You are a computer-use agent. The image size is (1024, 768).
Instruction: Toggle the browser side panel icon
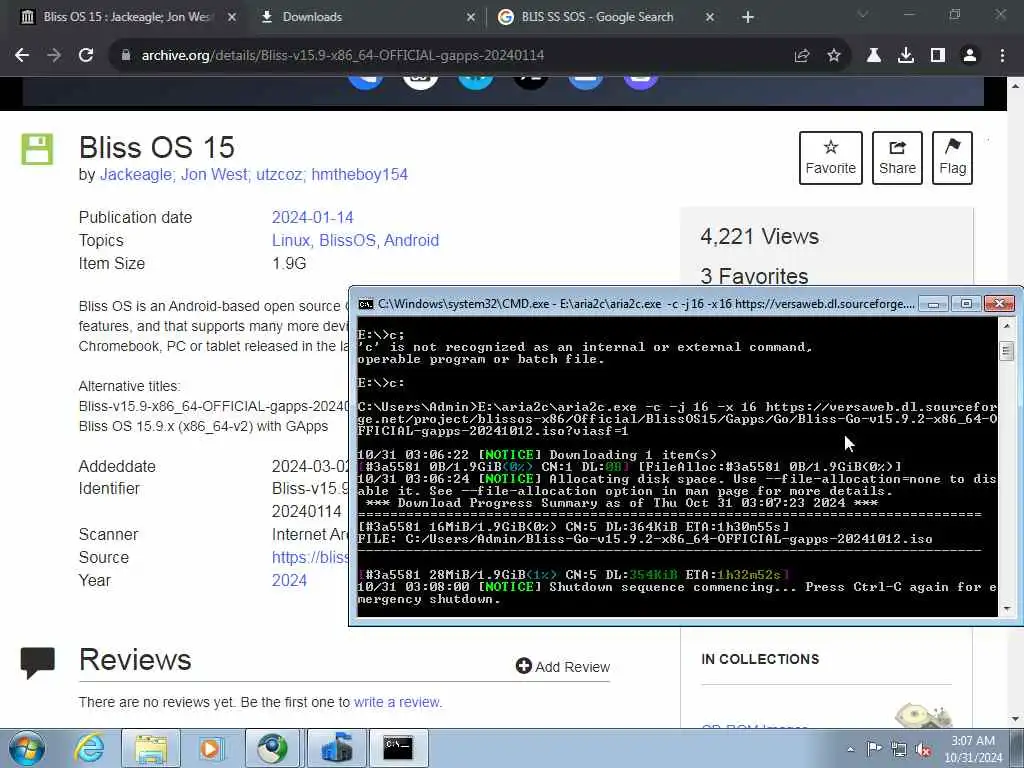click(x=938, y=56)
